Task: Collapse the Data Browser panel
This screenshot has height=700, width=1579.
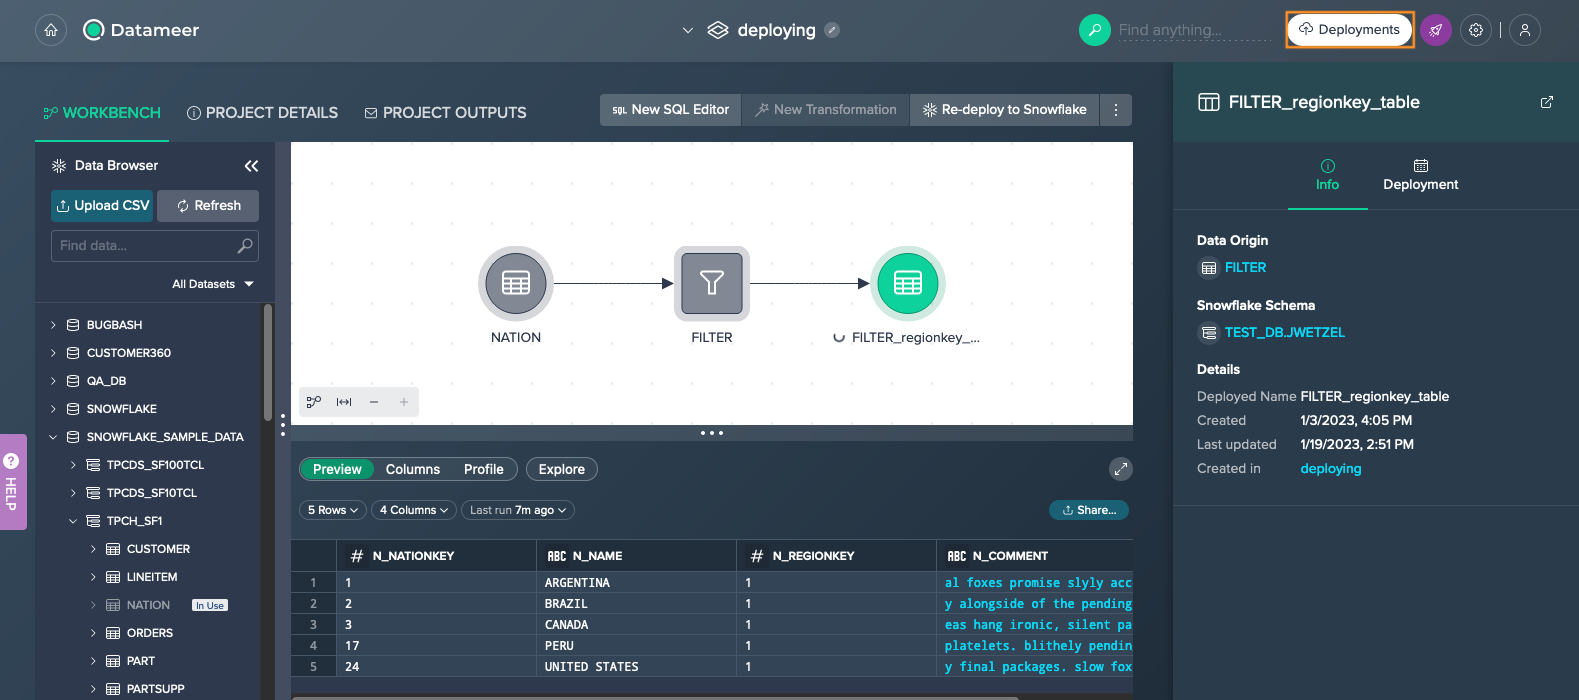Action: click(x=251, y=166)
